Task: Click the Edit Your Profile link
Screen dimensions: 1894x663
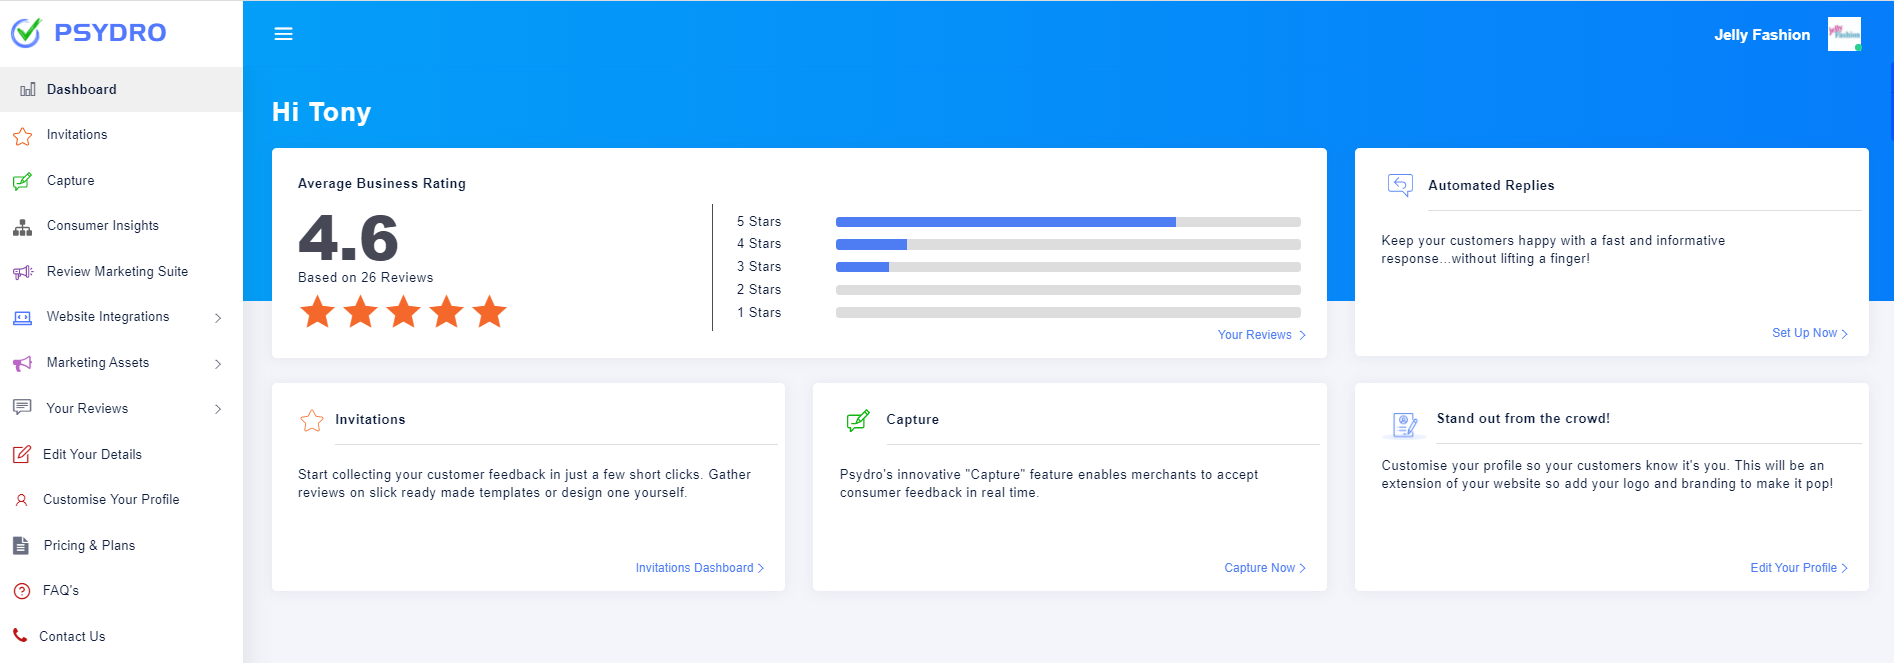Action: 1798,568
